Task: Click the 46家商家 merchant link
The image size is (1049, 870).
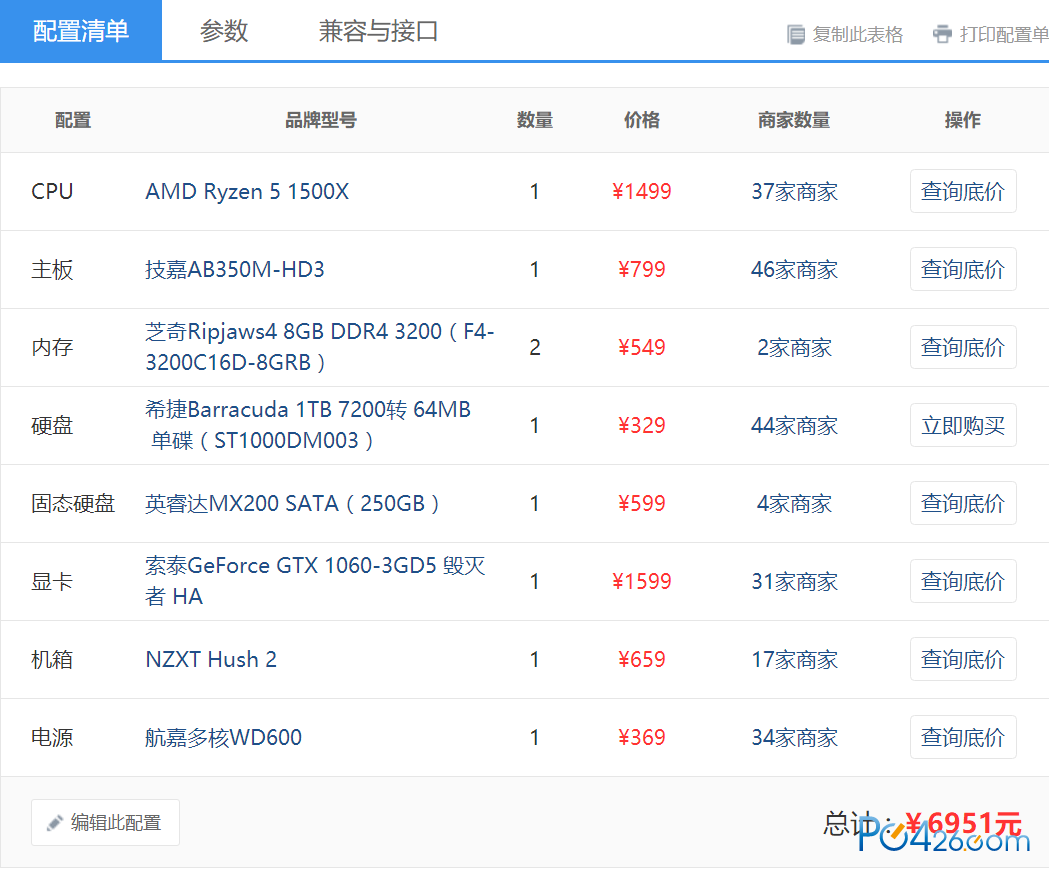Action: coord(794,270)
